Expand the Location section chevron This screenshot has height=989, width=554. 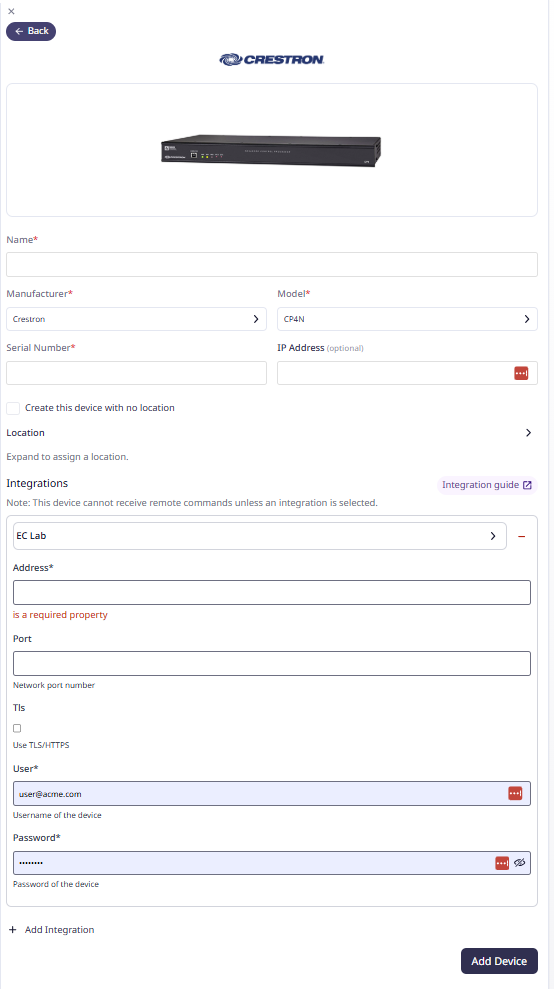529,433
